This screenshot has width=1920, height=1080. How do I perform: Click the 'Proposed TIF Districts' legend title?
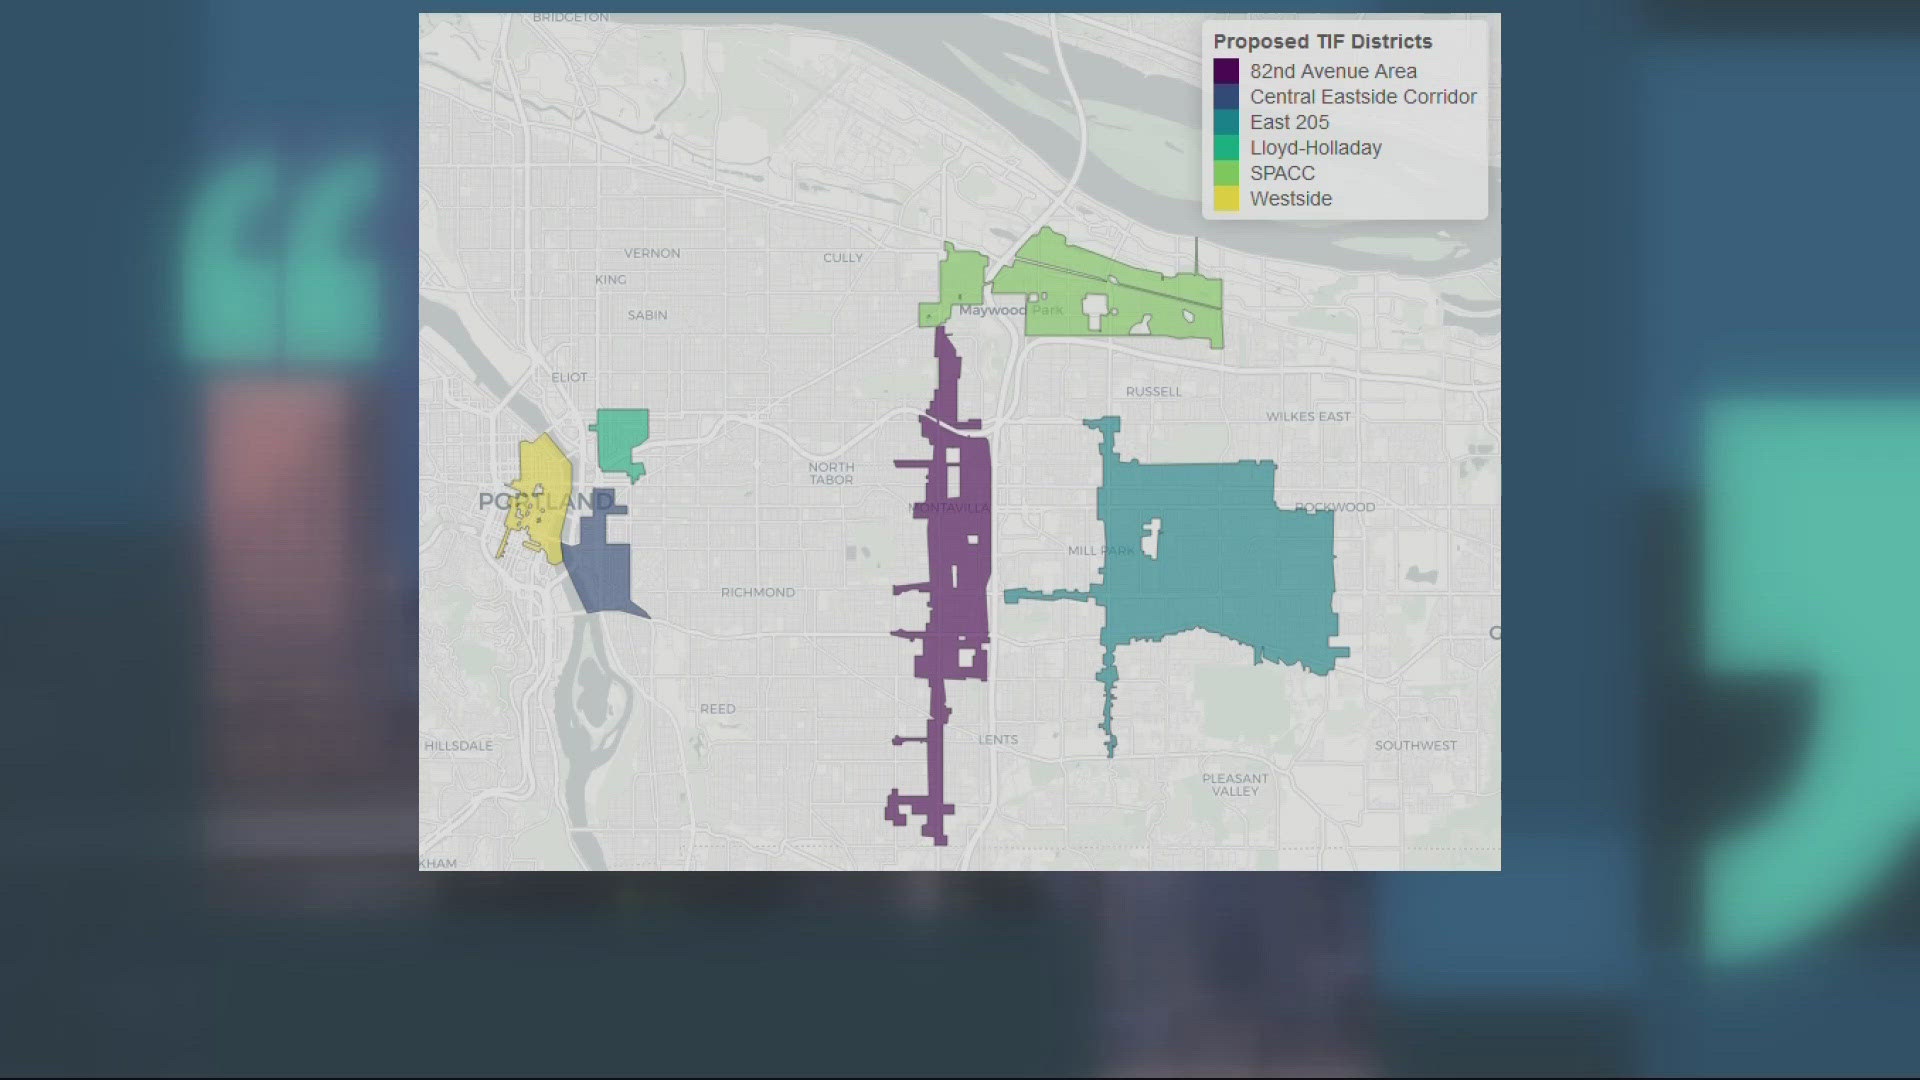click(1322, 41)
